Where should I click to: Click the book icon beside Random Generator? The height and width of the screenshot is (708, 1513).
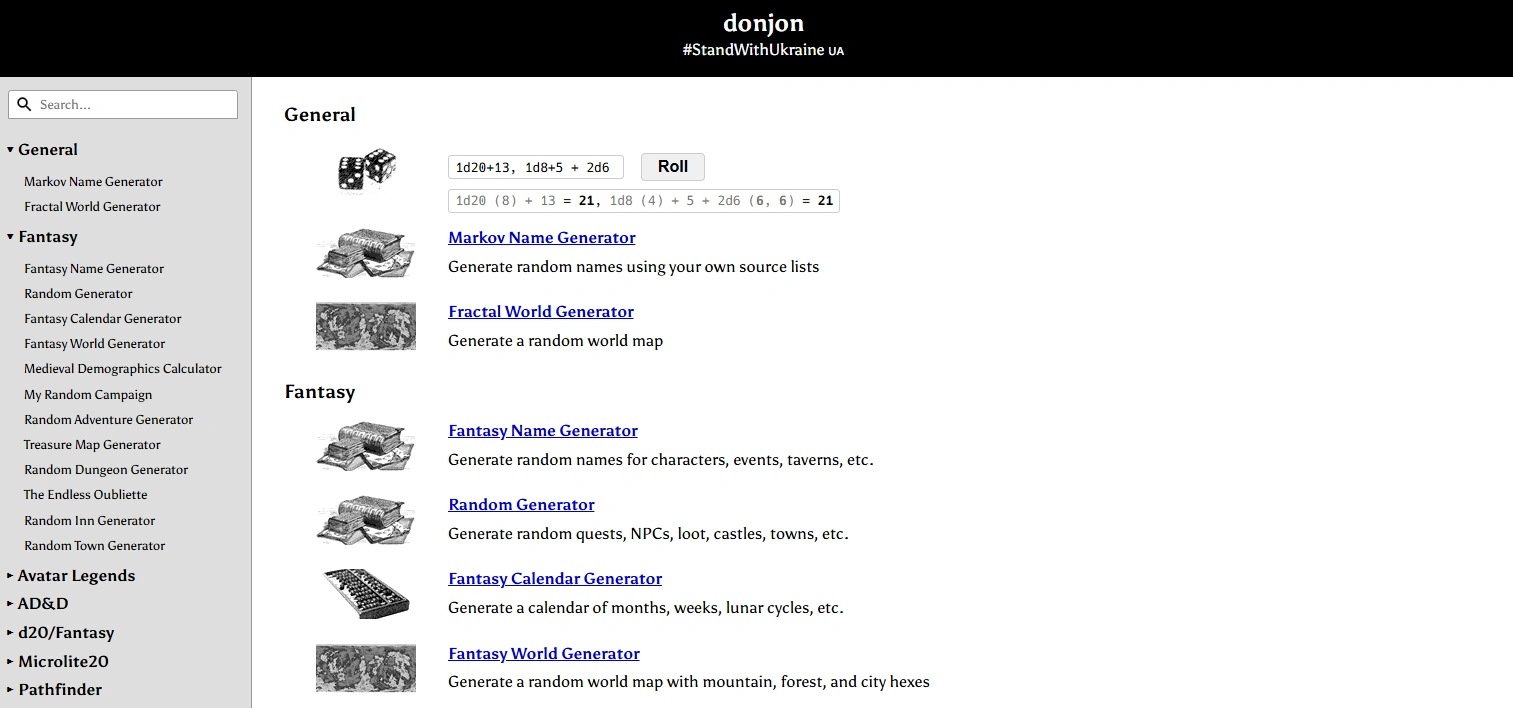(x=366, y=519)
